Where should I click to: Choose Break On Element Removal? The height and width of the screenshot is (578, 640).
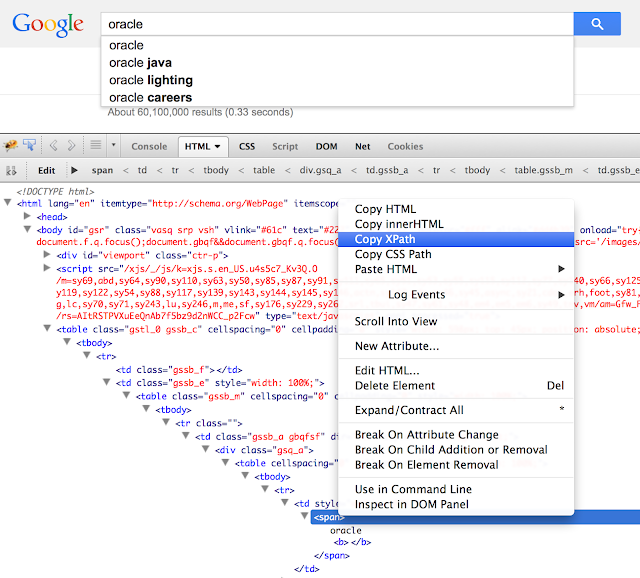click(x=456, y=465)
